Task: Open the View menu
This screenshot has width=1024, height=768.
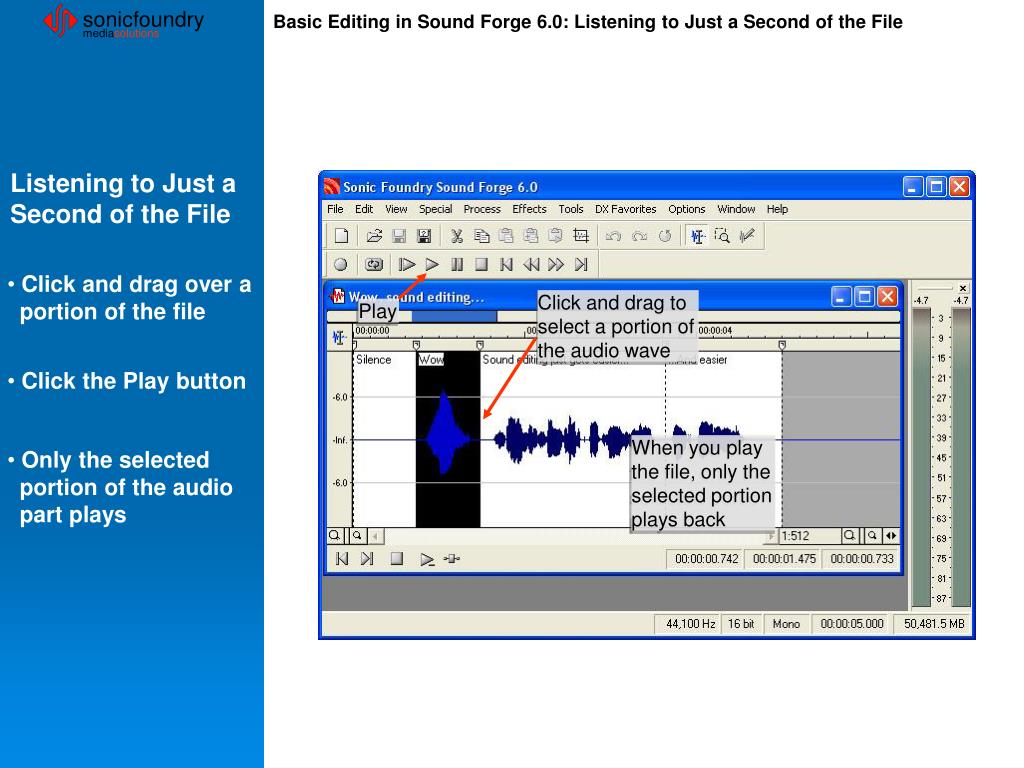Action: pos(396,209)
